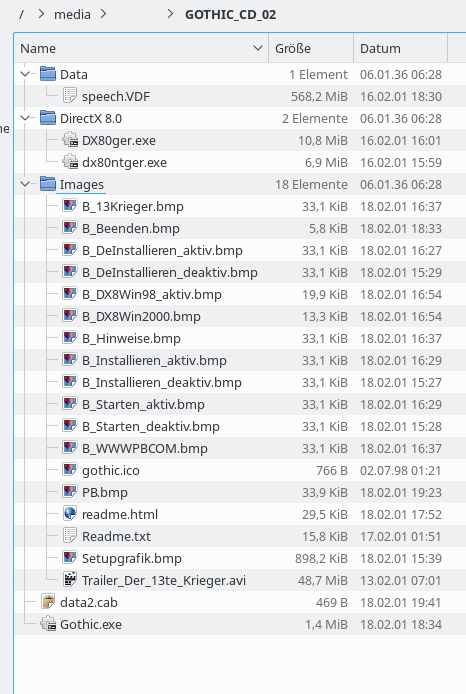Select the B_Hinweise.bmp file name
This screenshot has width=466, height=694.
tap(131, 339)
